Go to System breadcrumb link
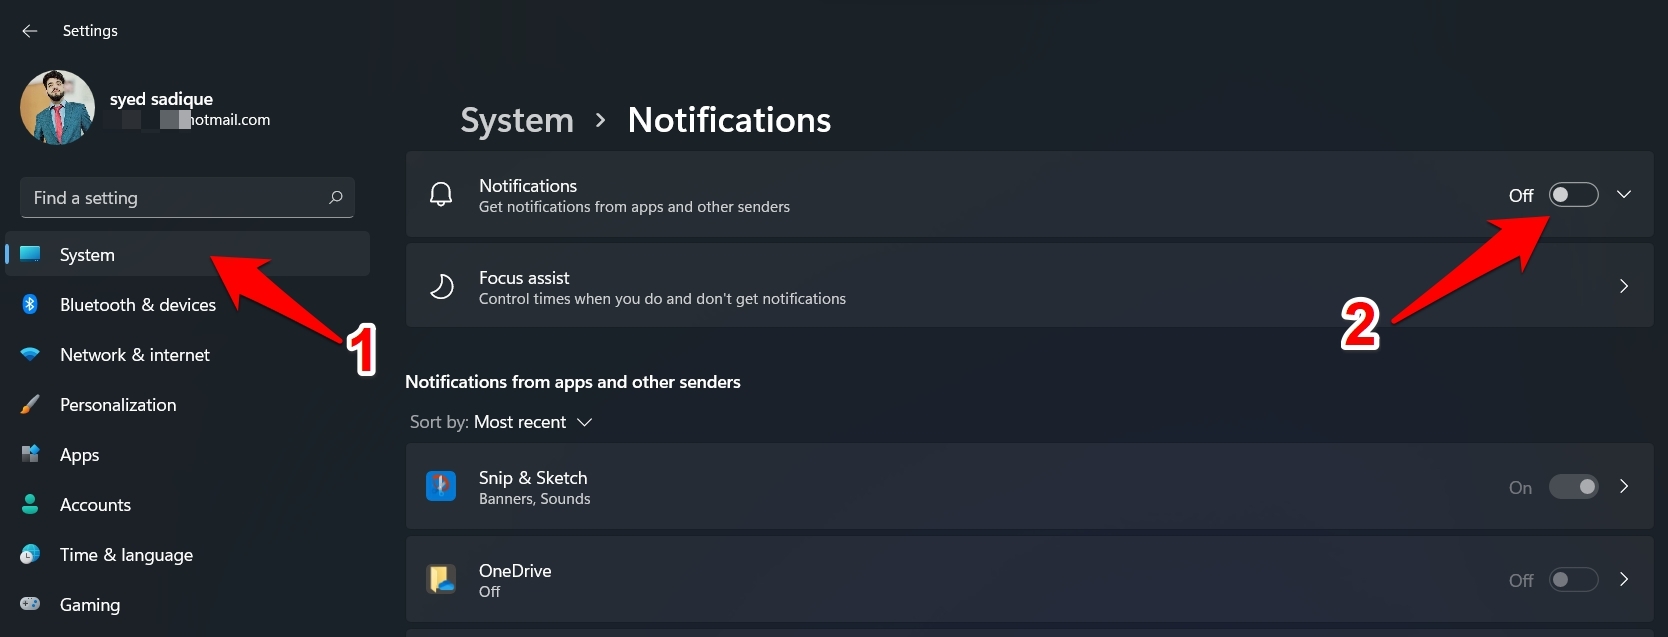 tap(517, 120)
